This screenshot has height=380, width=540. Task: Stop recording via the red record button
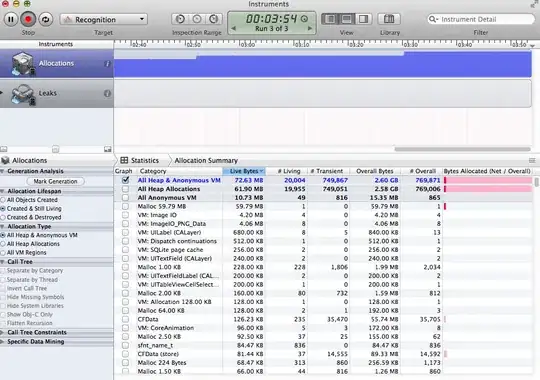(x=28, y=19)
